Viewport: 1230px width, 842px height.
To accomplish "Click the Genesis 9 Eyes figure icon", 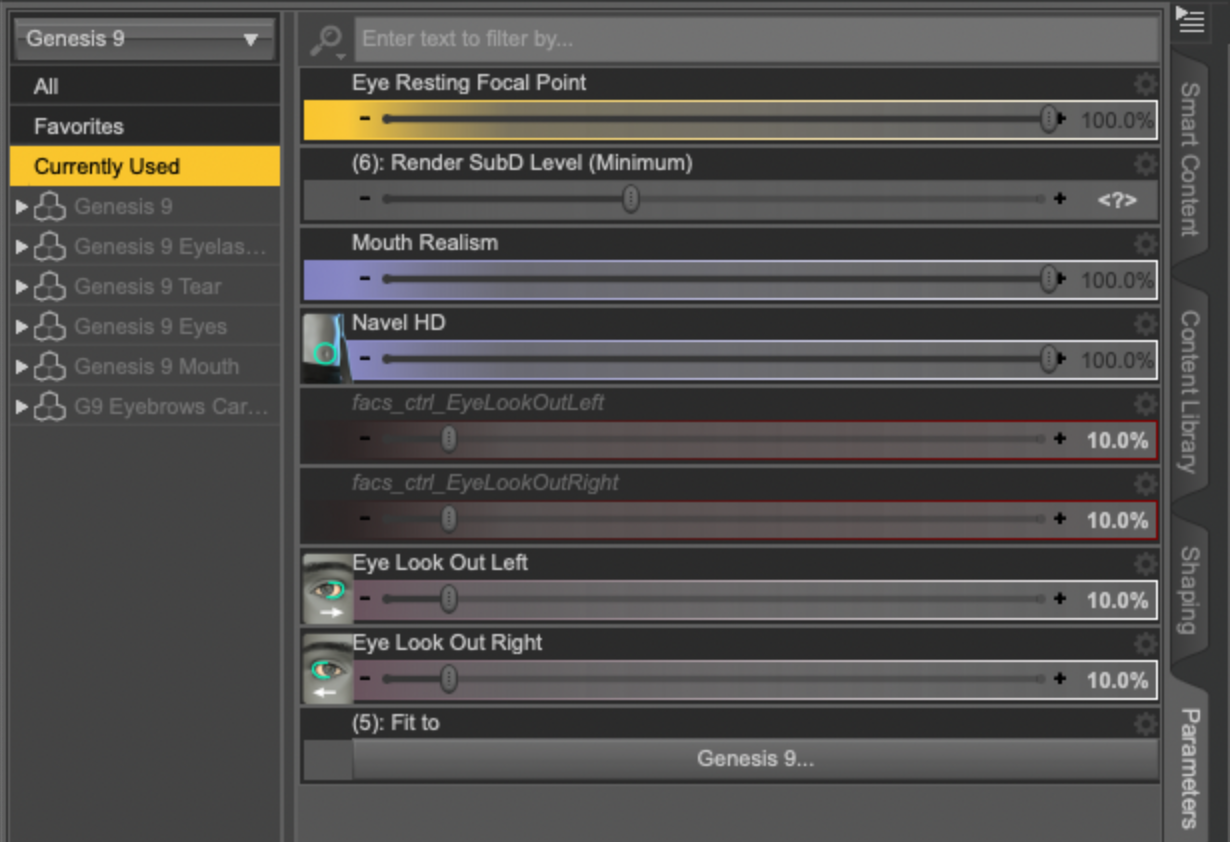I will click(50, 327).
